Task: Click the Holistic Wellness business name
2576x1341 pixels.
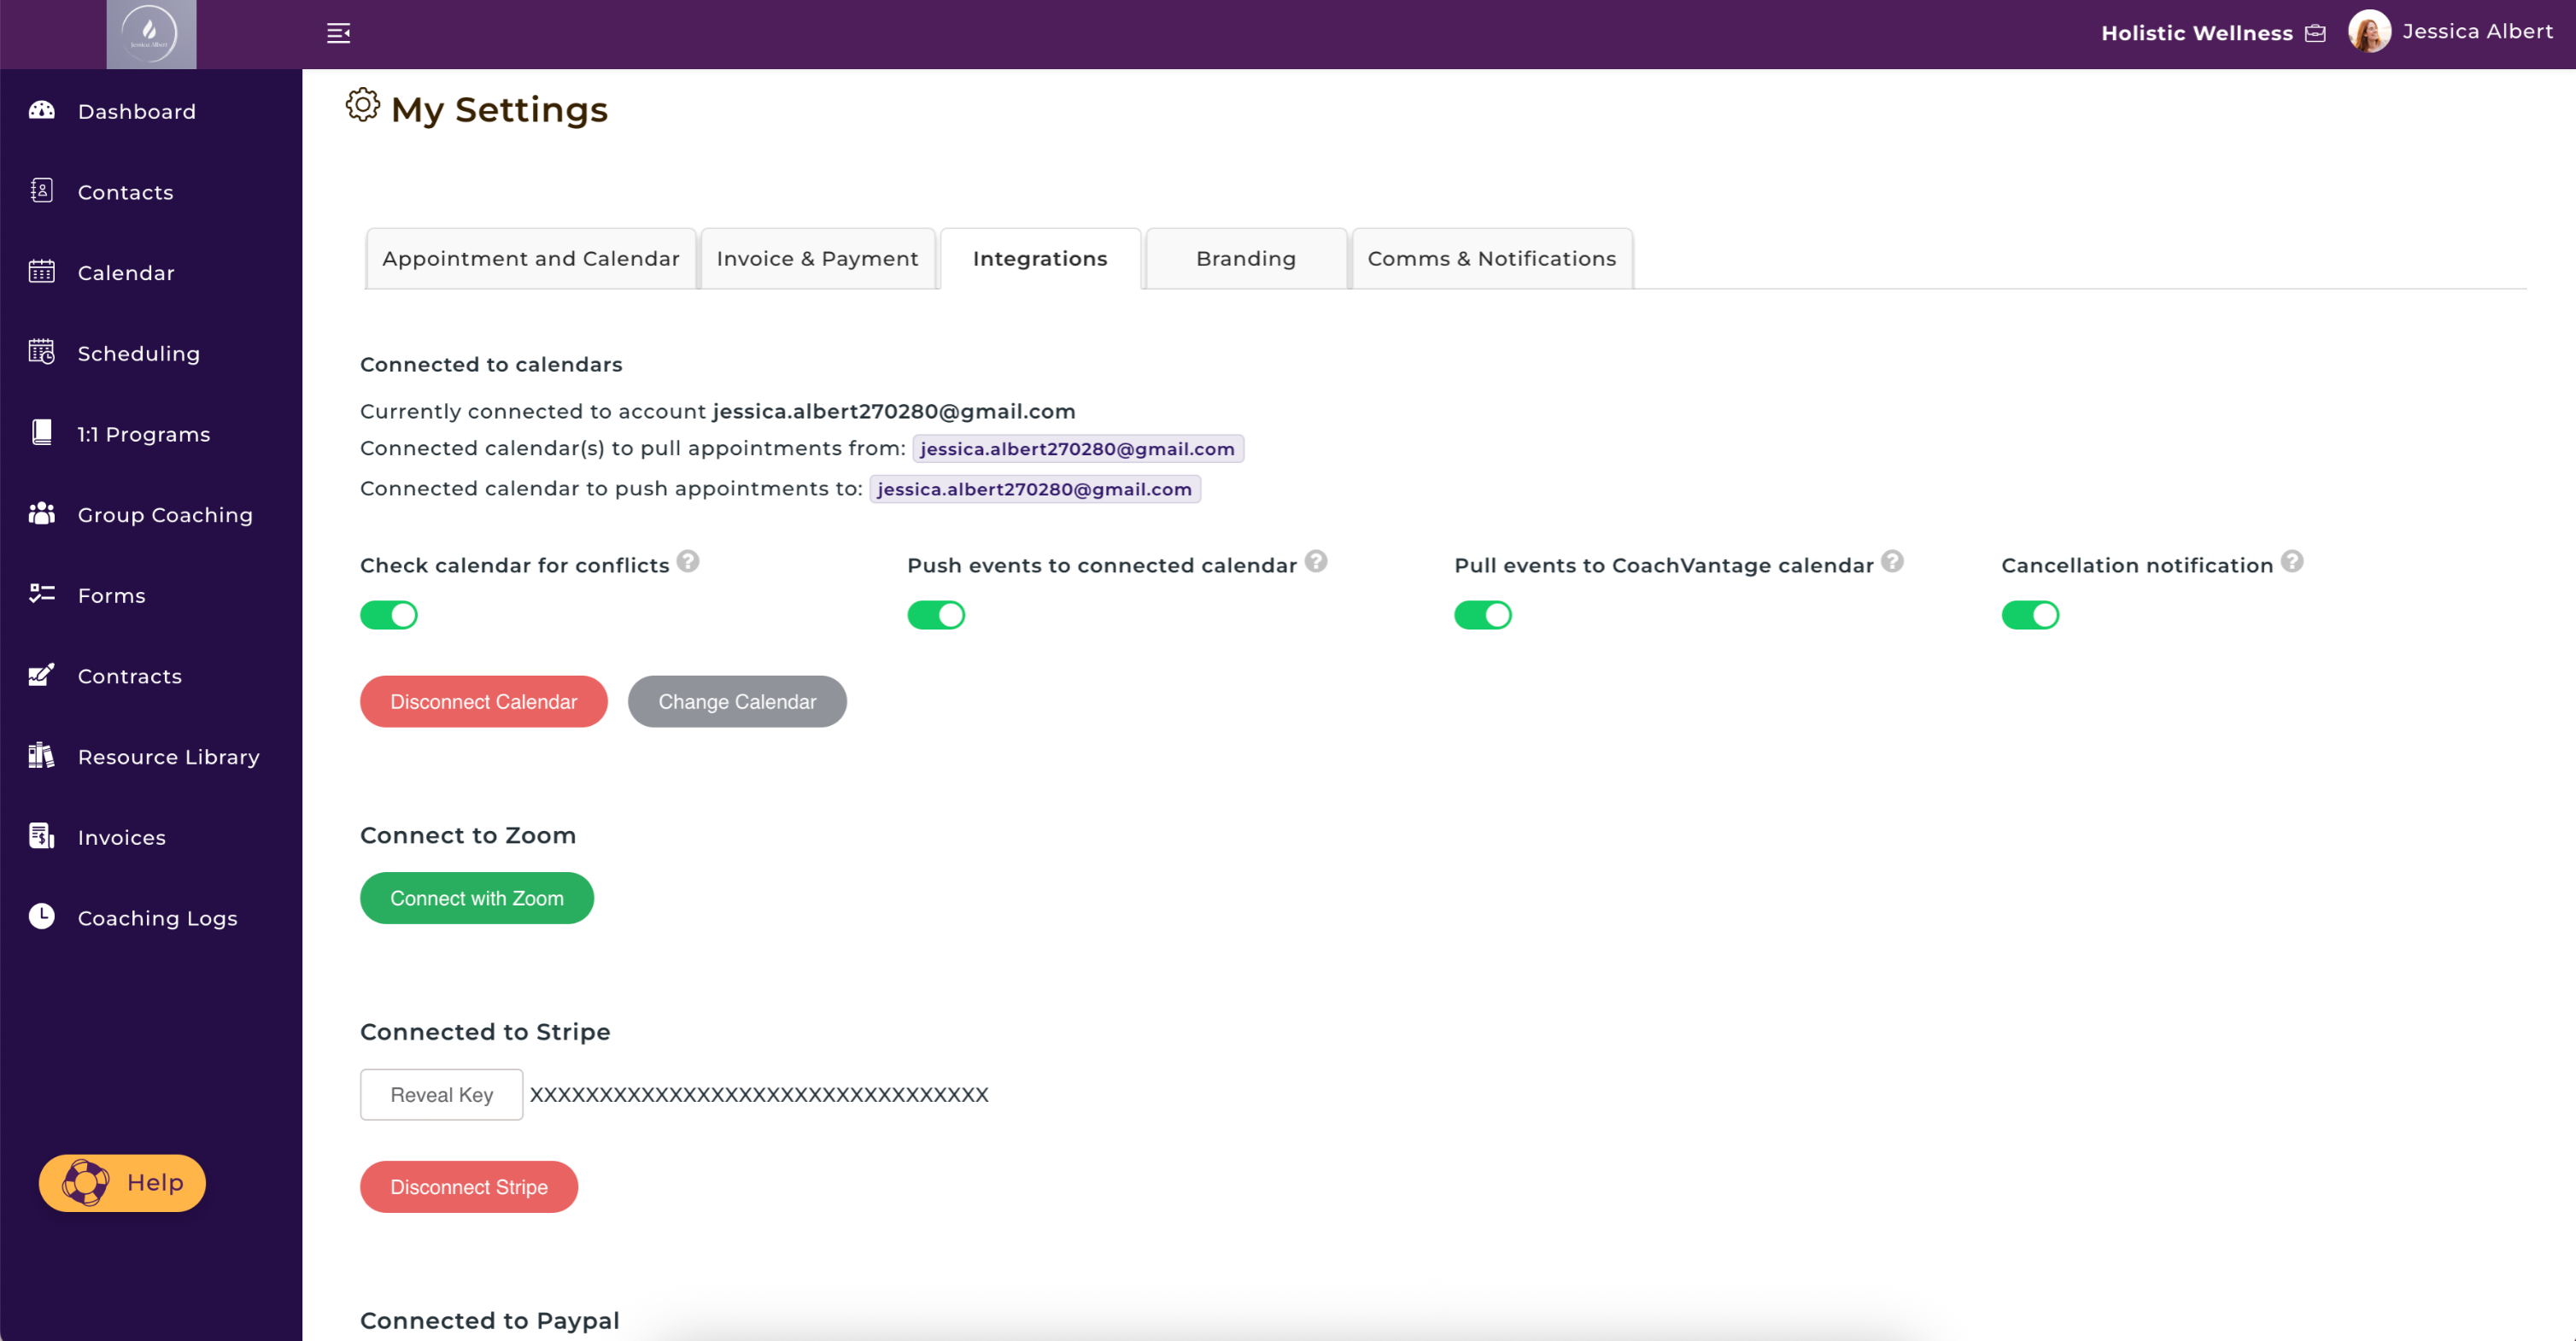Action: (2197, 33)
